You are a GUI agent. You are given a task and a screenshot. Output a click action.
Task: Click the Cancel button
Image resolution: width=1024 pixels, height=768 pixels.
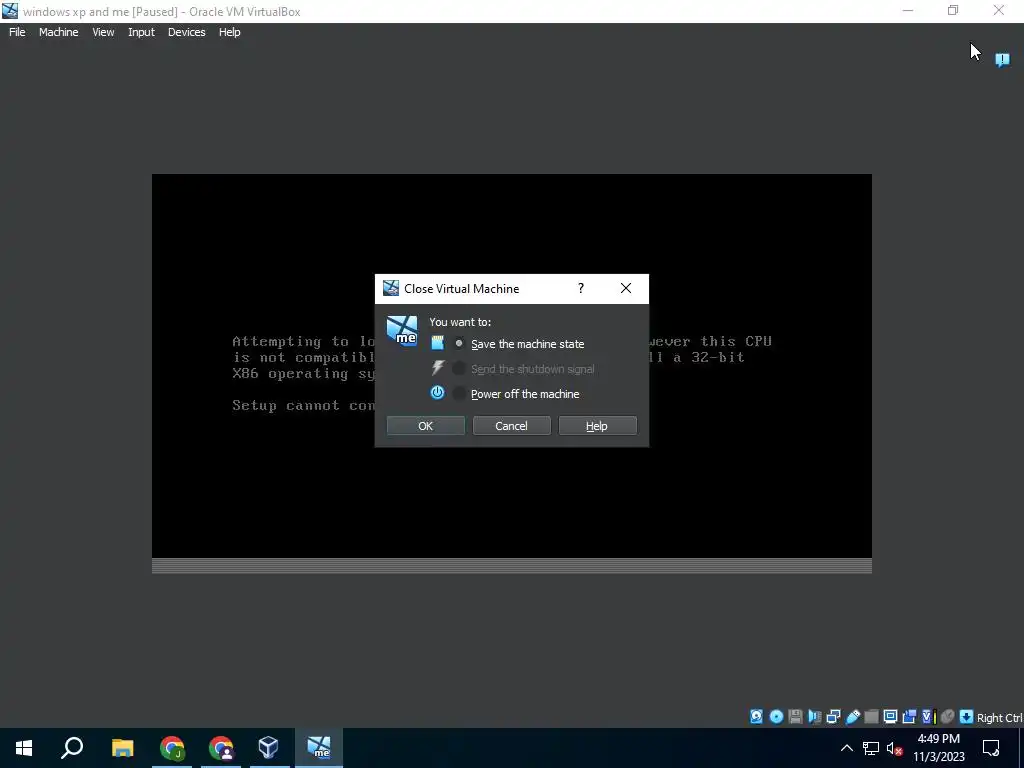511,426
